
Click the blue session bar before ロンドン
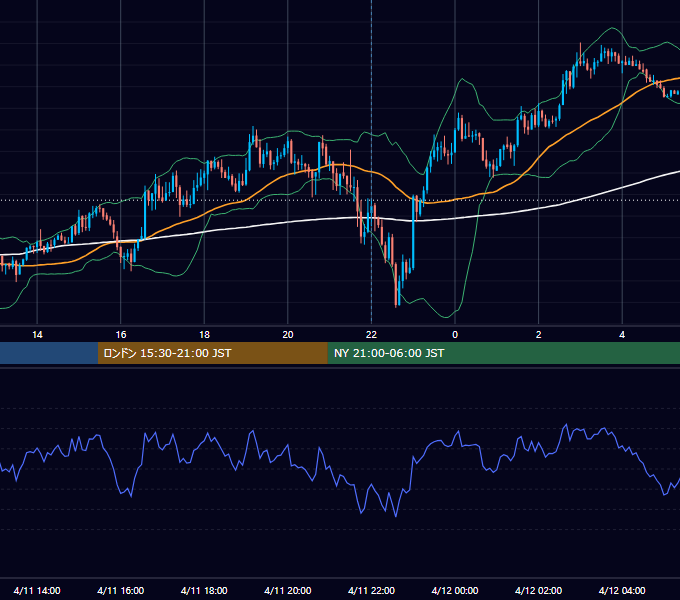pyautogui.click(x=49, y=353)
